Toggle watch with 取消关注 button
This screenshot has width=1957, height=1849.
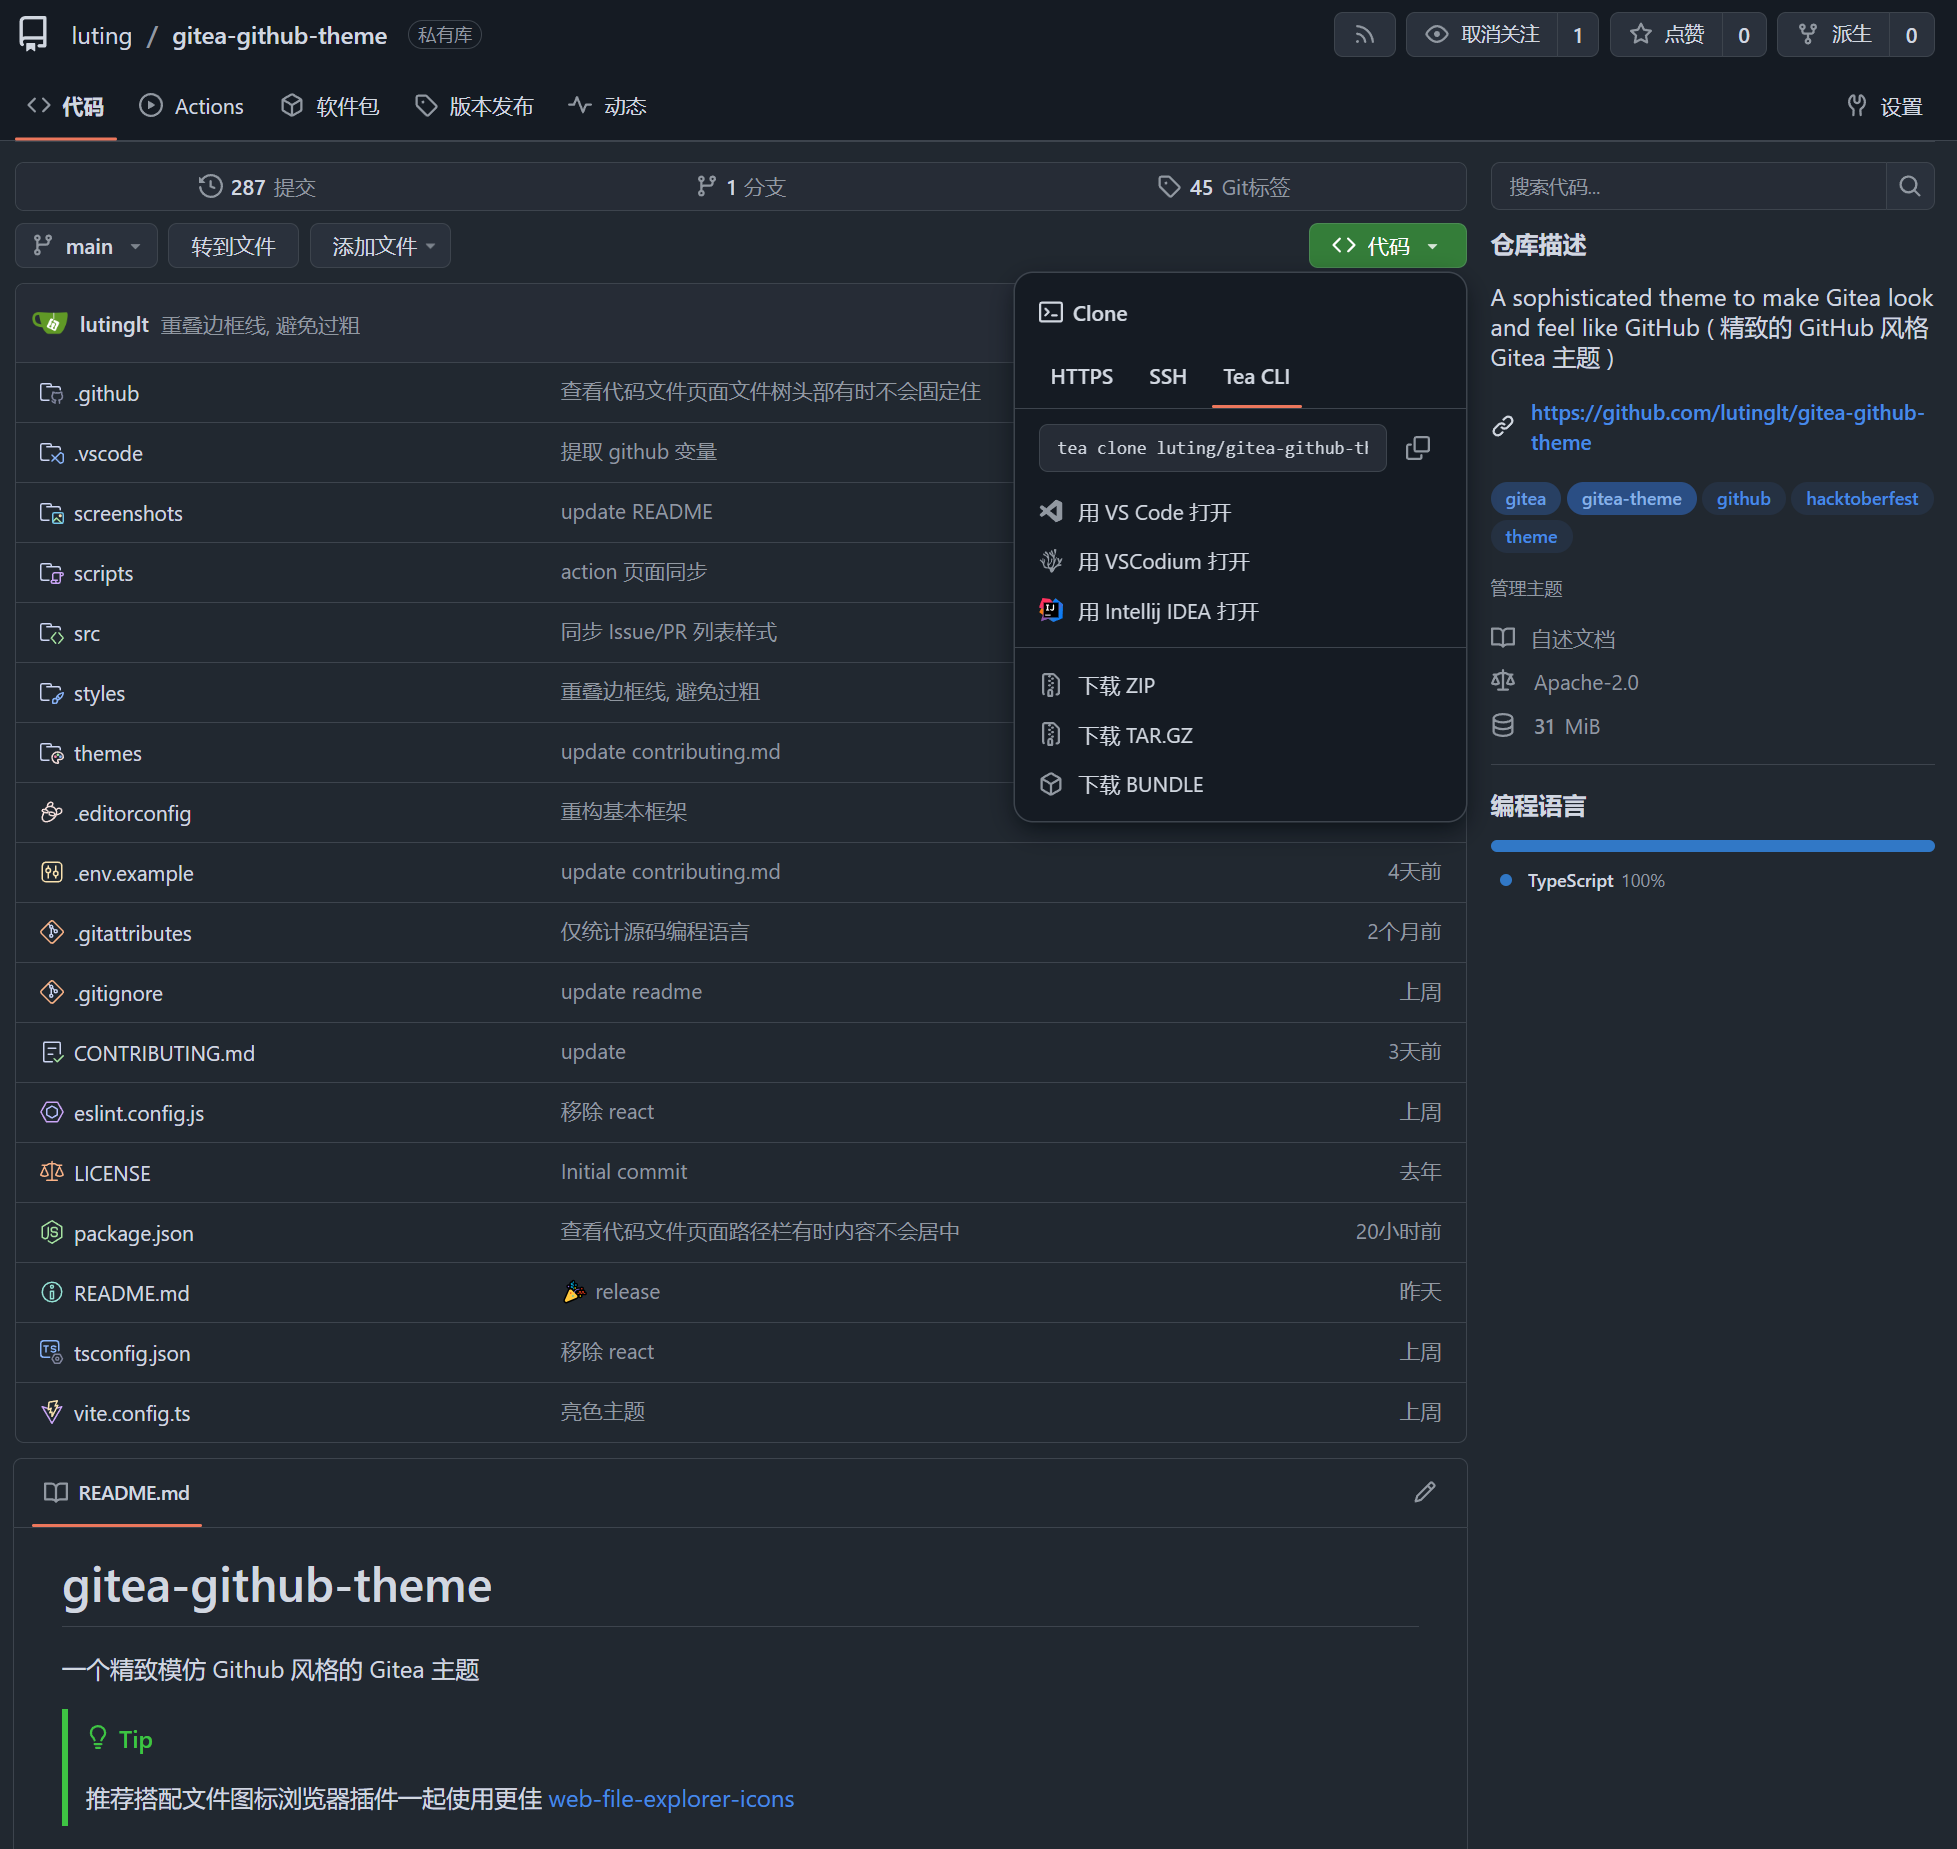[1482, 35]
